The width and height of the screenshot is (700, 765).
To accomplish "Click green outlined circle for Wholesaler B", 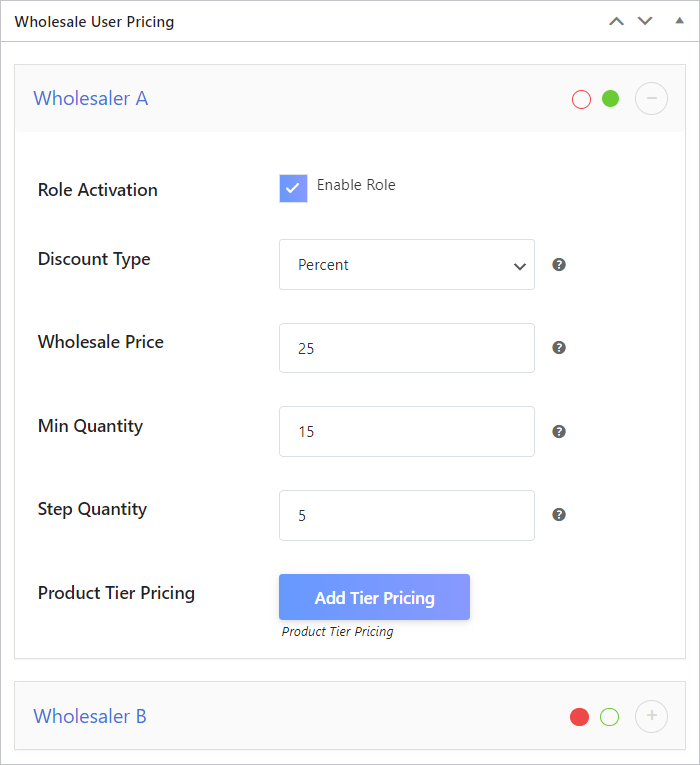I will pyautogui.click(x=609, y=716).
